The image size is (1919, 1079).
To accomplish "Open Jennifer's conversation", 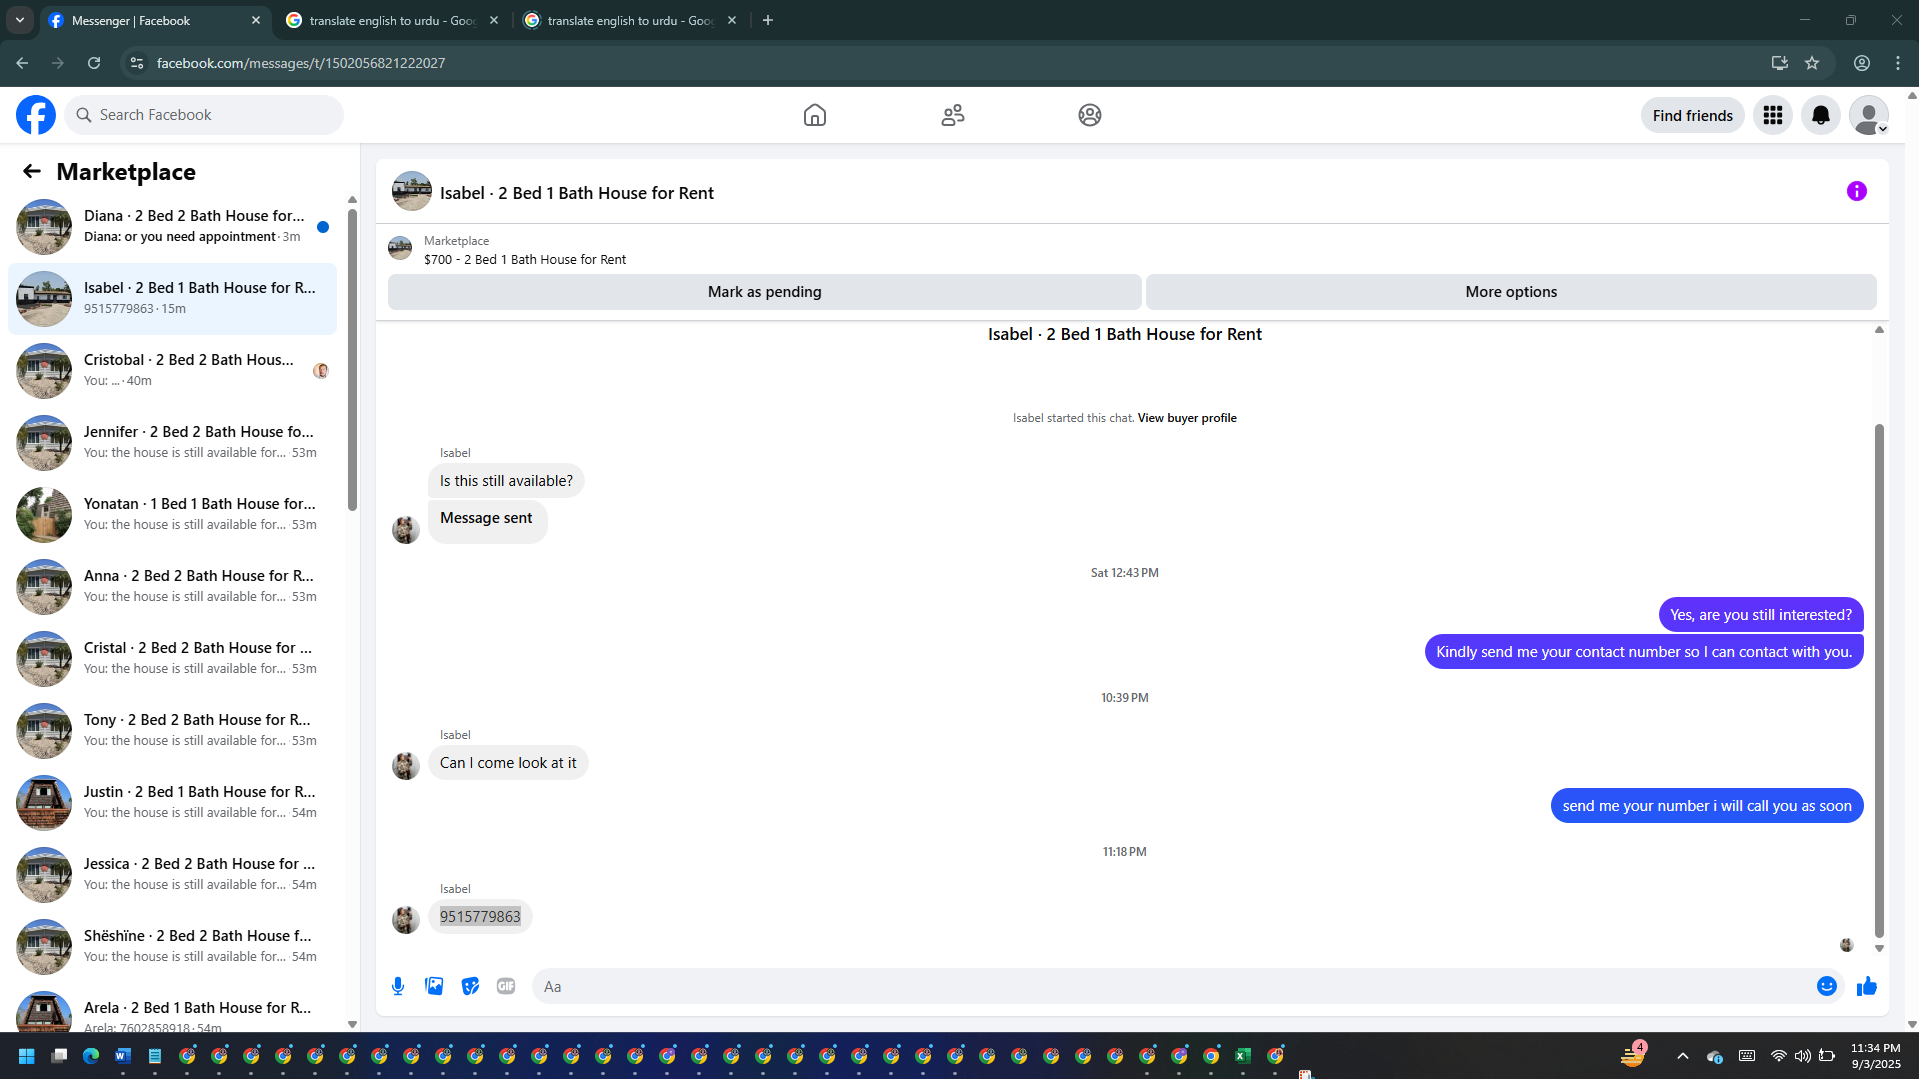I will click(x=172, y=443).
